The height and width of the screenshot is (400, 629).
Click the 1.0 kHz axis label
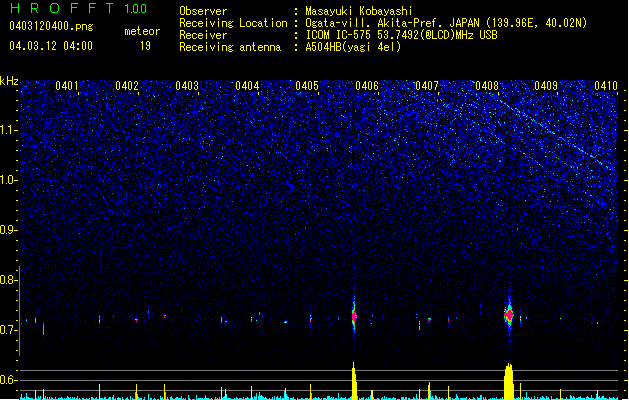click(9, 180)
